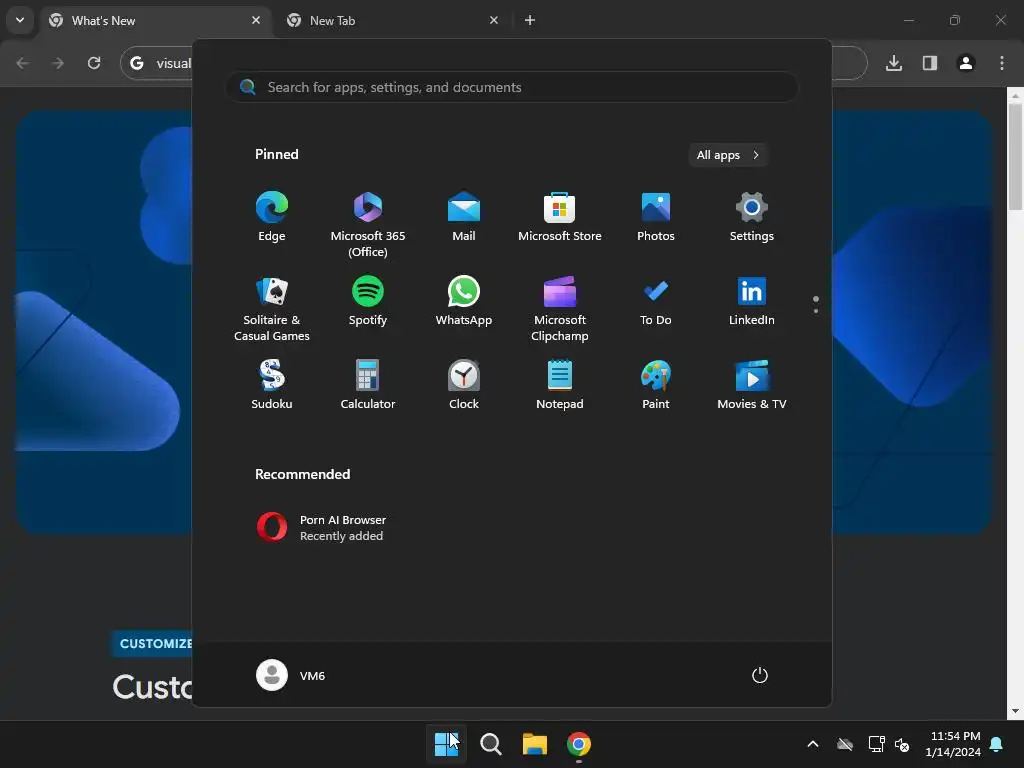Open network status tray icon
This screenshot has height=768, width=1024.
(876, 744)
